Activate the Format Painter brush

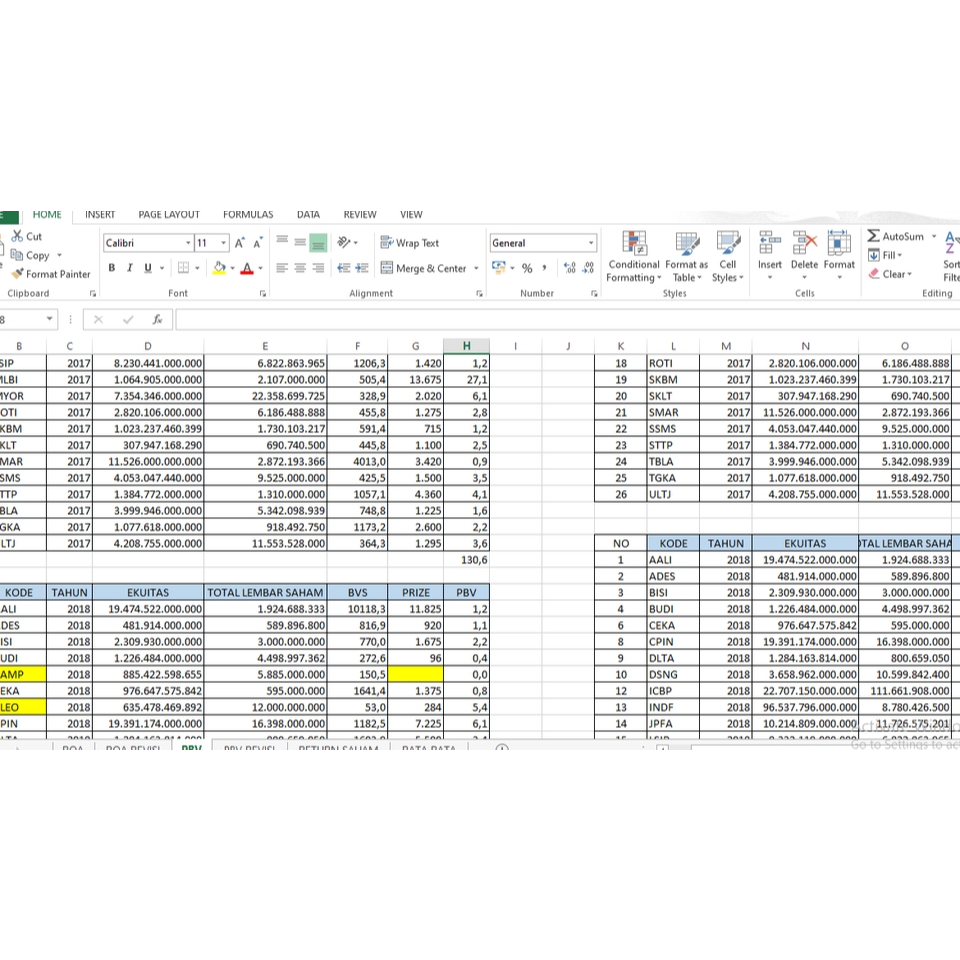[x=17, y=274]
